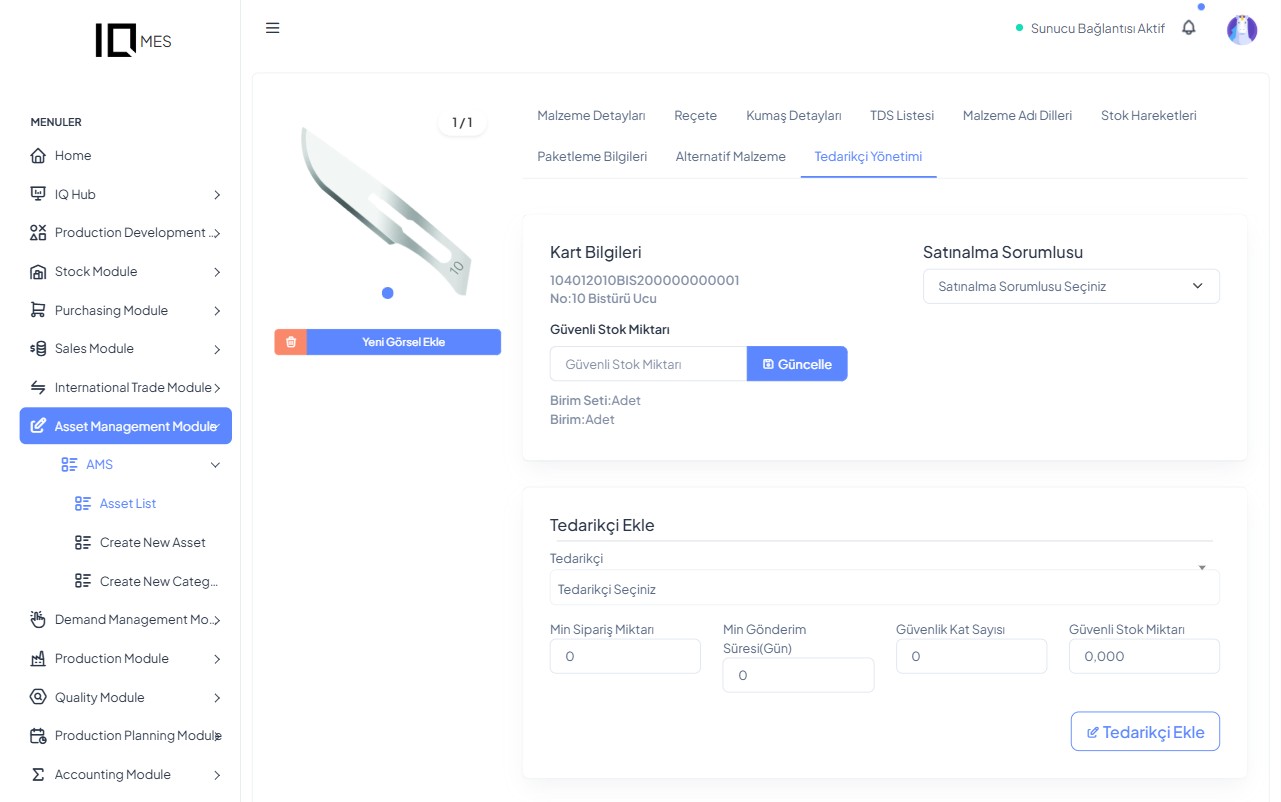Click the red trash delete image icon
This screenshot has width=1281, height=802.
291,342
